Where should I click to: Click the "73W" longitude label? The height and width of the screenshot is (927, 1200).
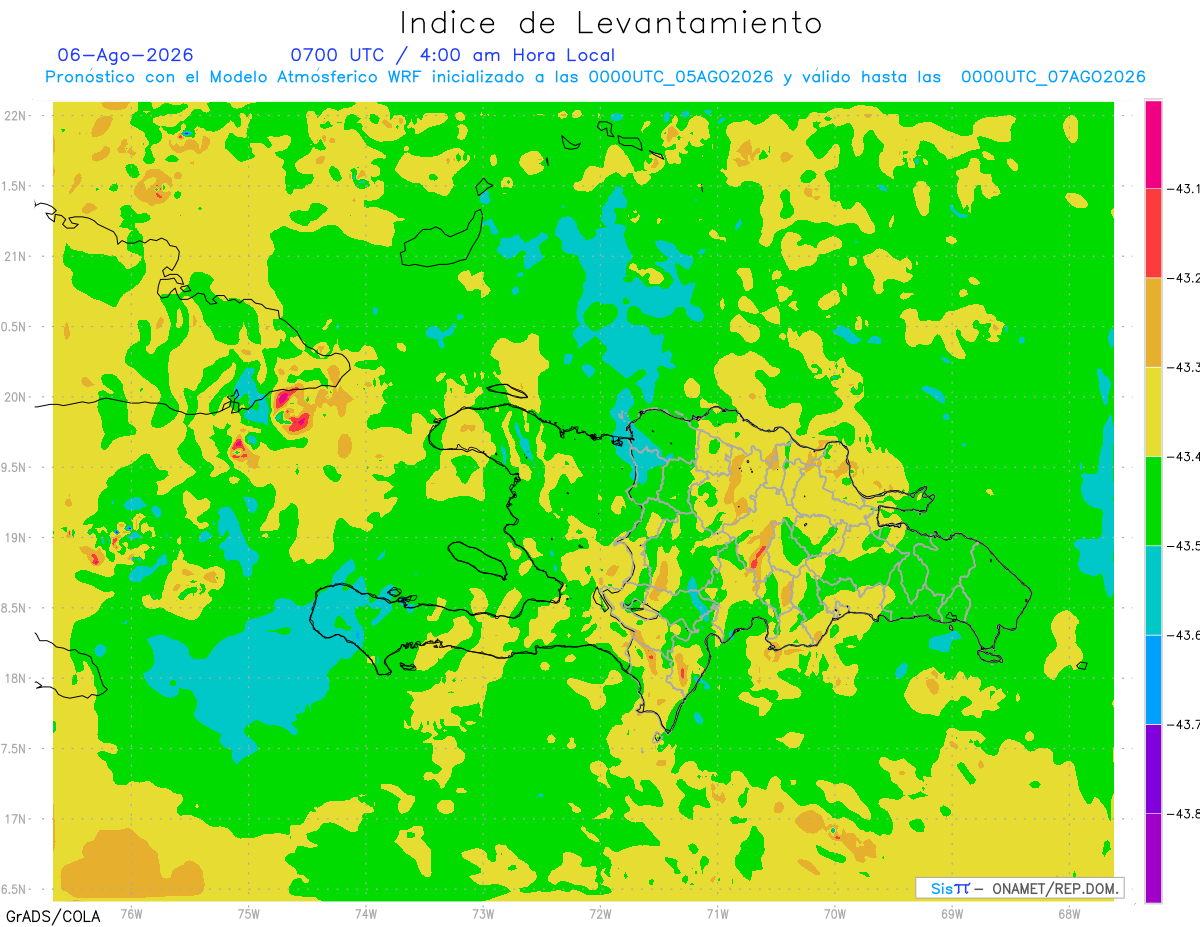point(483,912)
